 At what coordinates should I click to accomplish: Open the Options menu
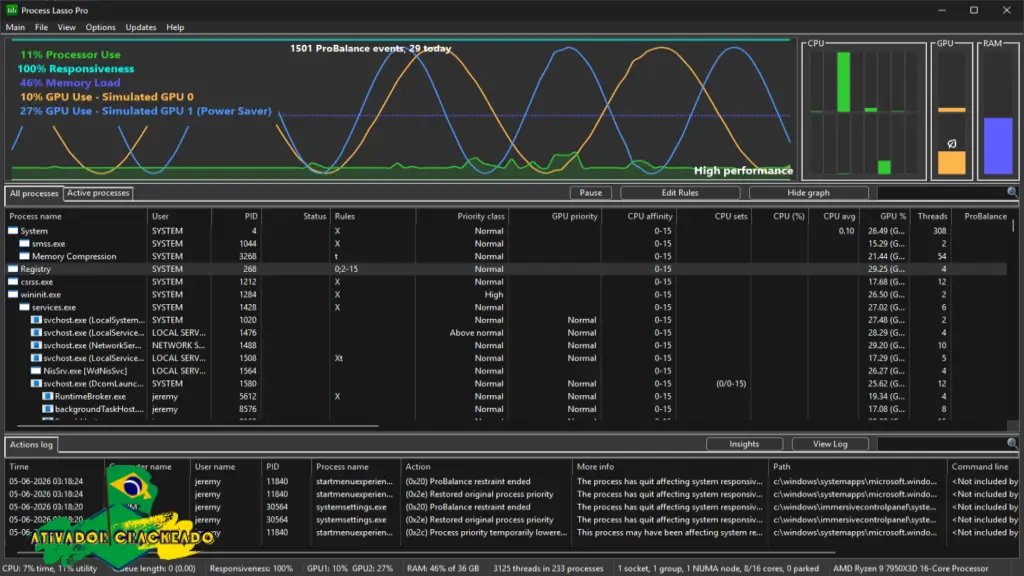[x=101, y=27]
